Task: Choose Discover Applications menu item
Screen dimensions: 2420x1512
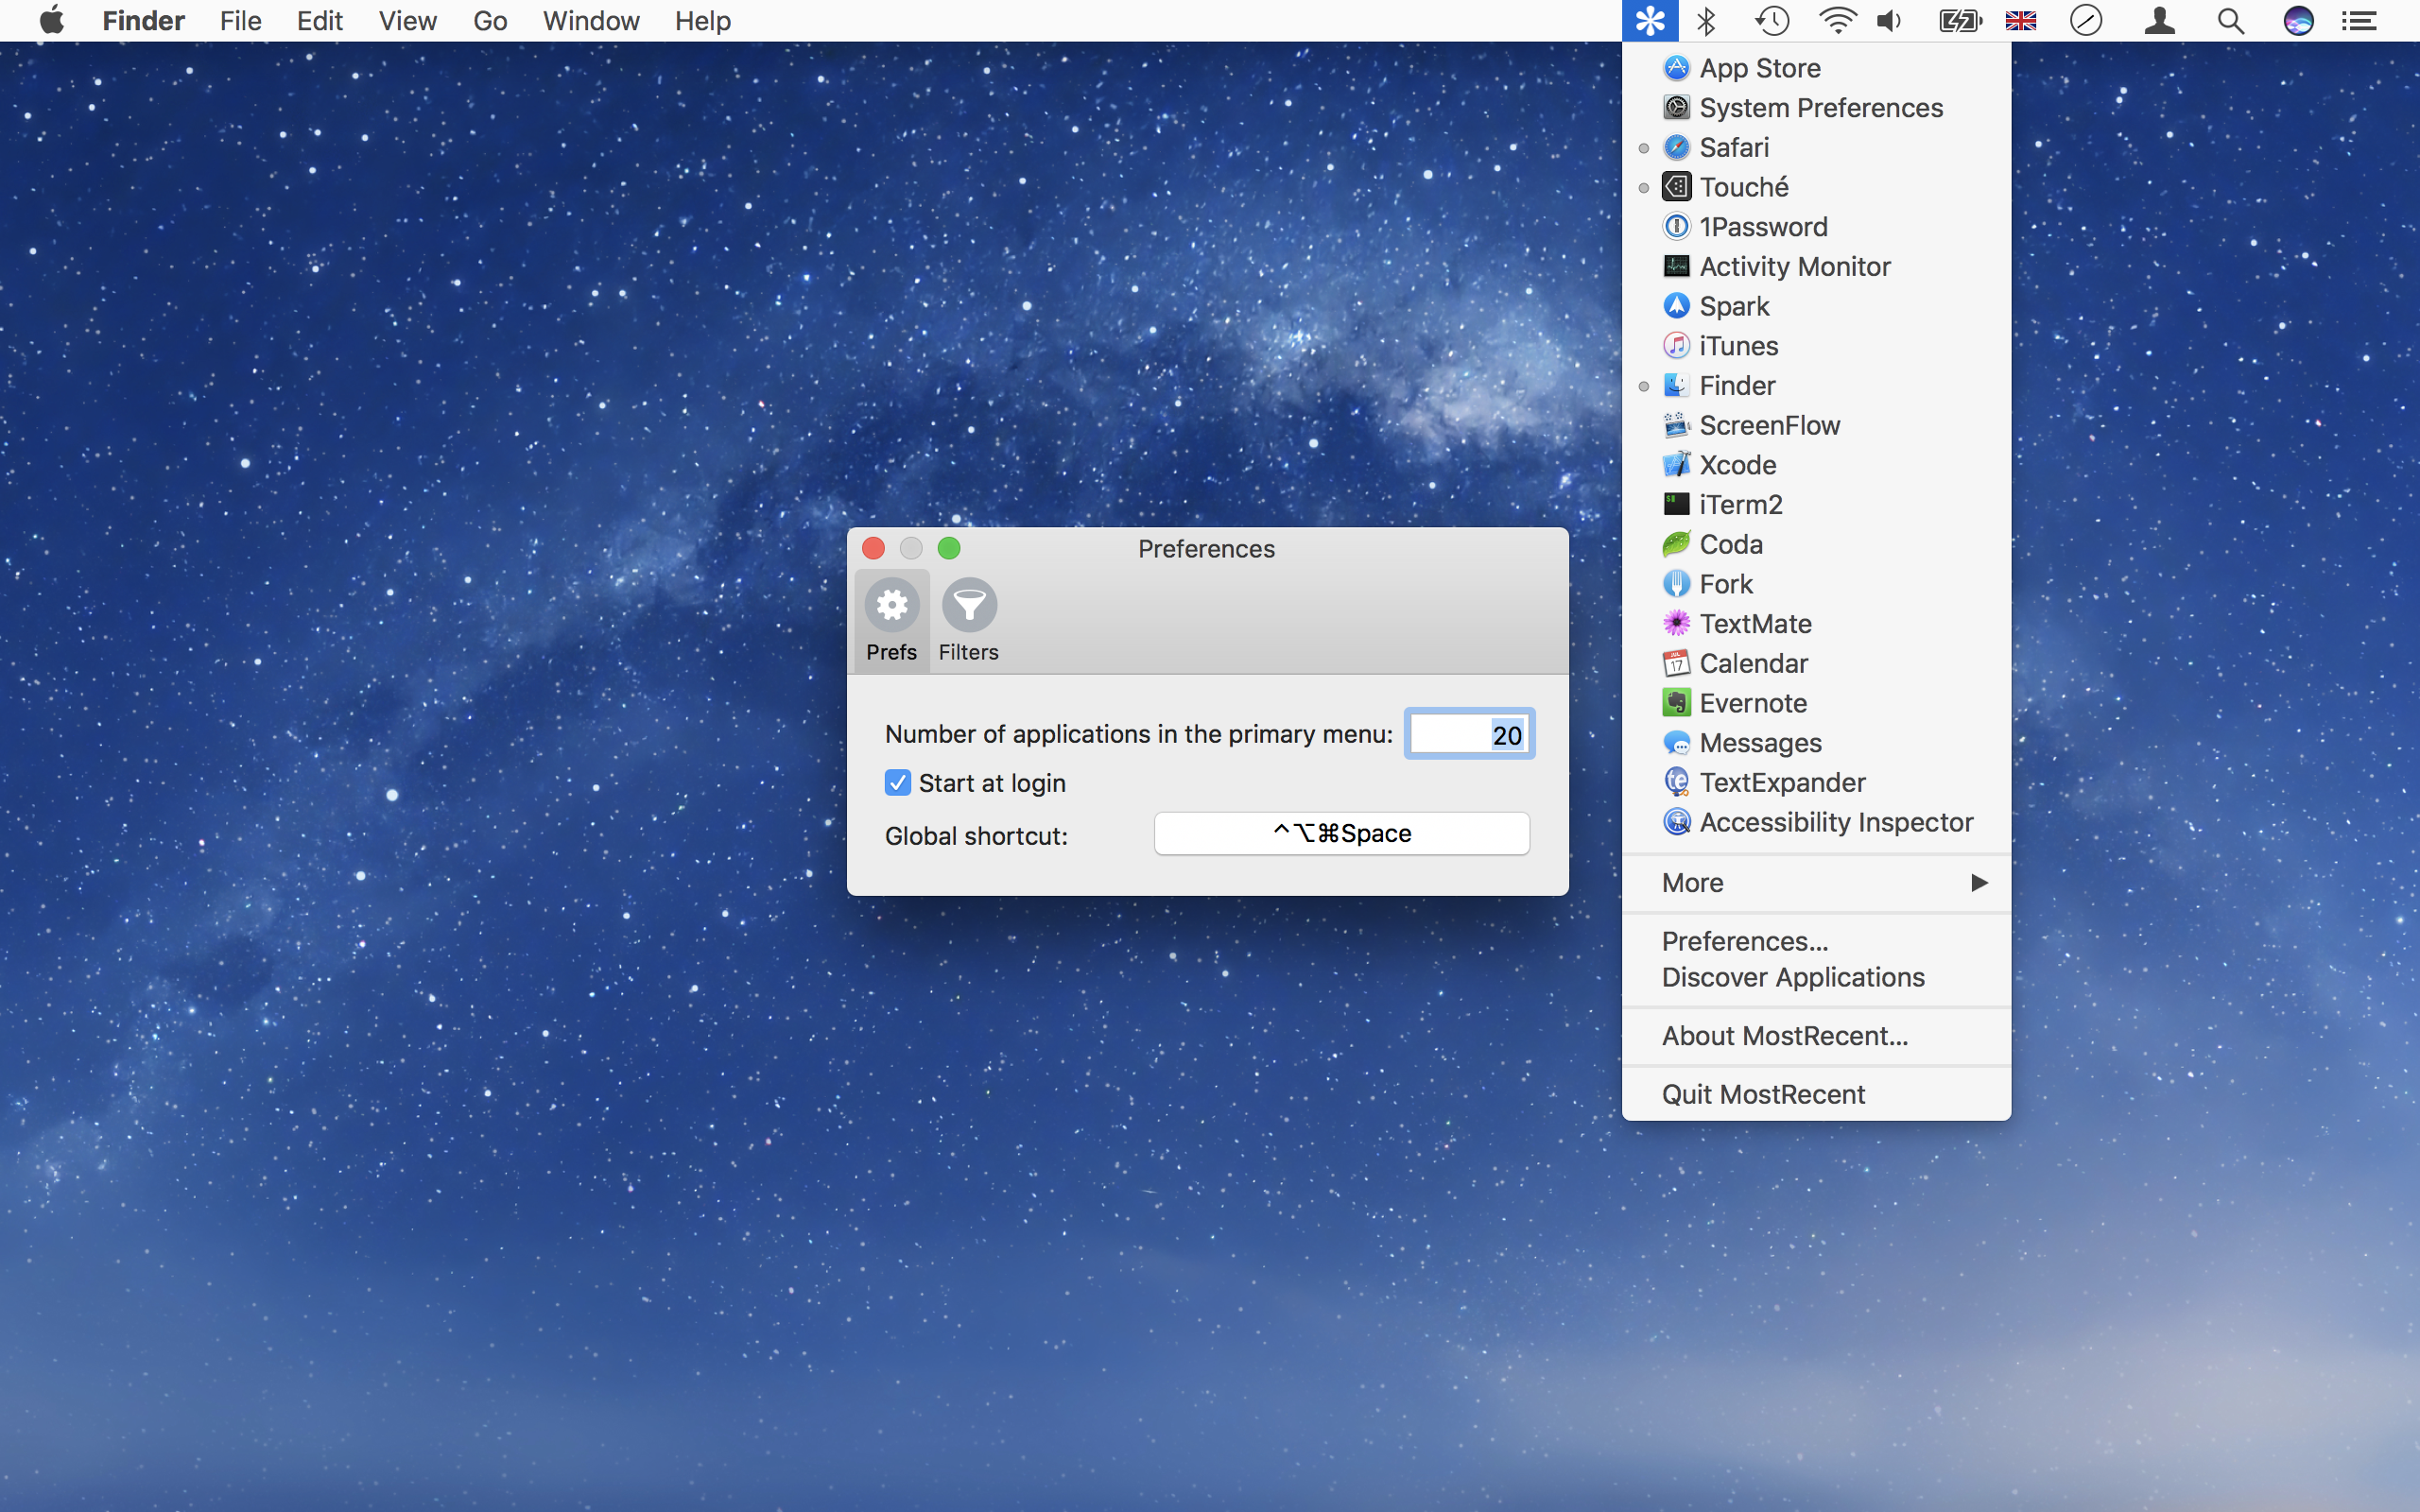Action: coord(1792,977)
